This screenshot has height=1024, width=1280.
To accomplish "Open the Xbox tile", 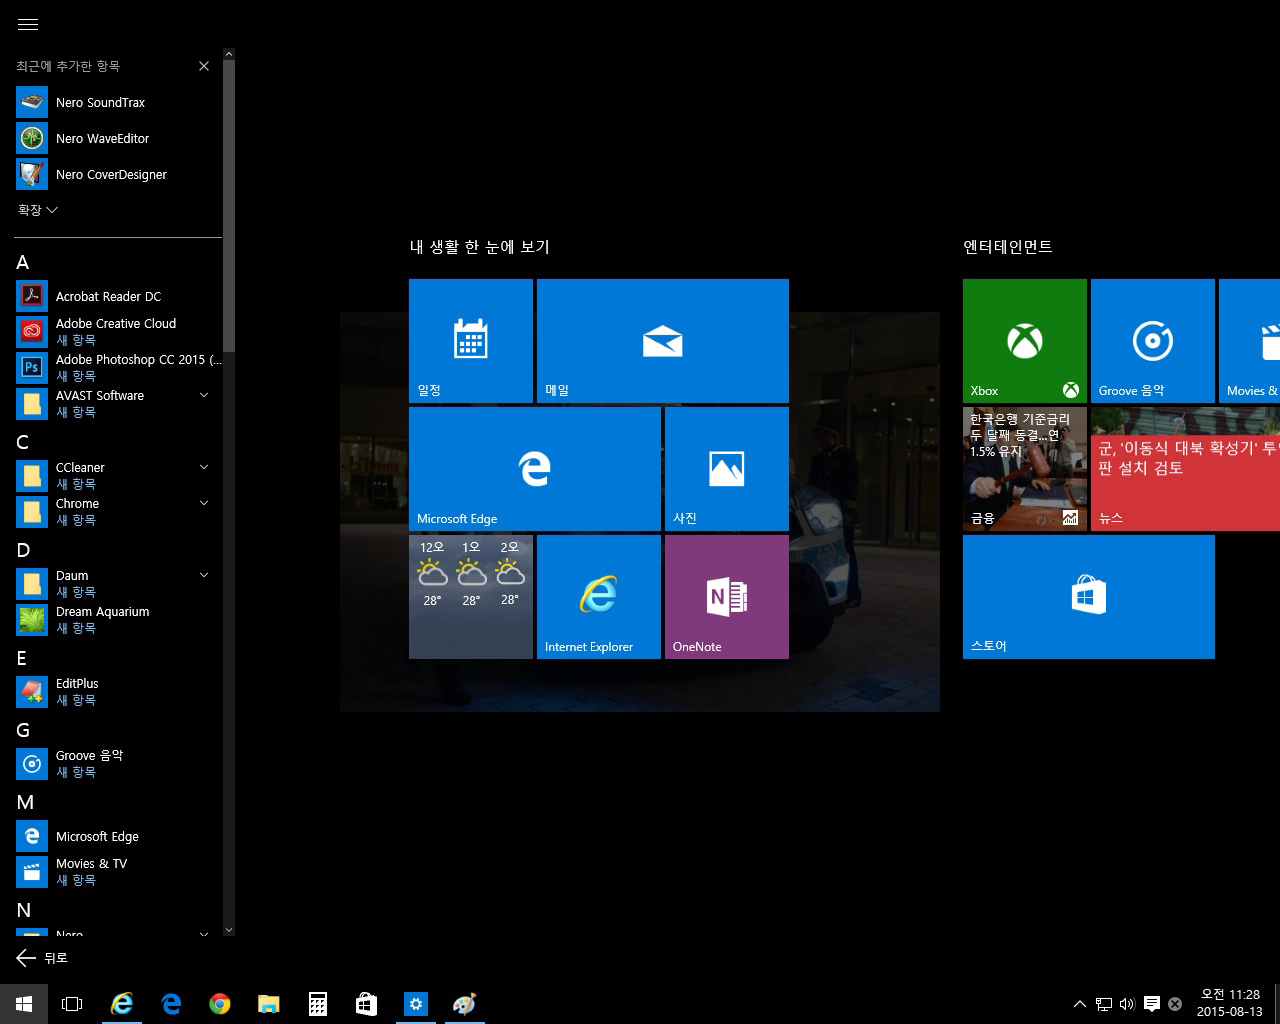I will [1025, 341].
